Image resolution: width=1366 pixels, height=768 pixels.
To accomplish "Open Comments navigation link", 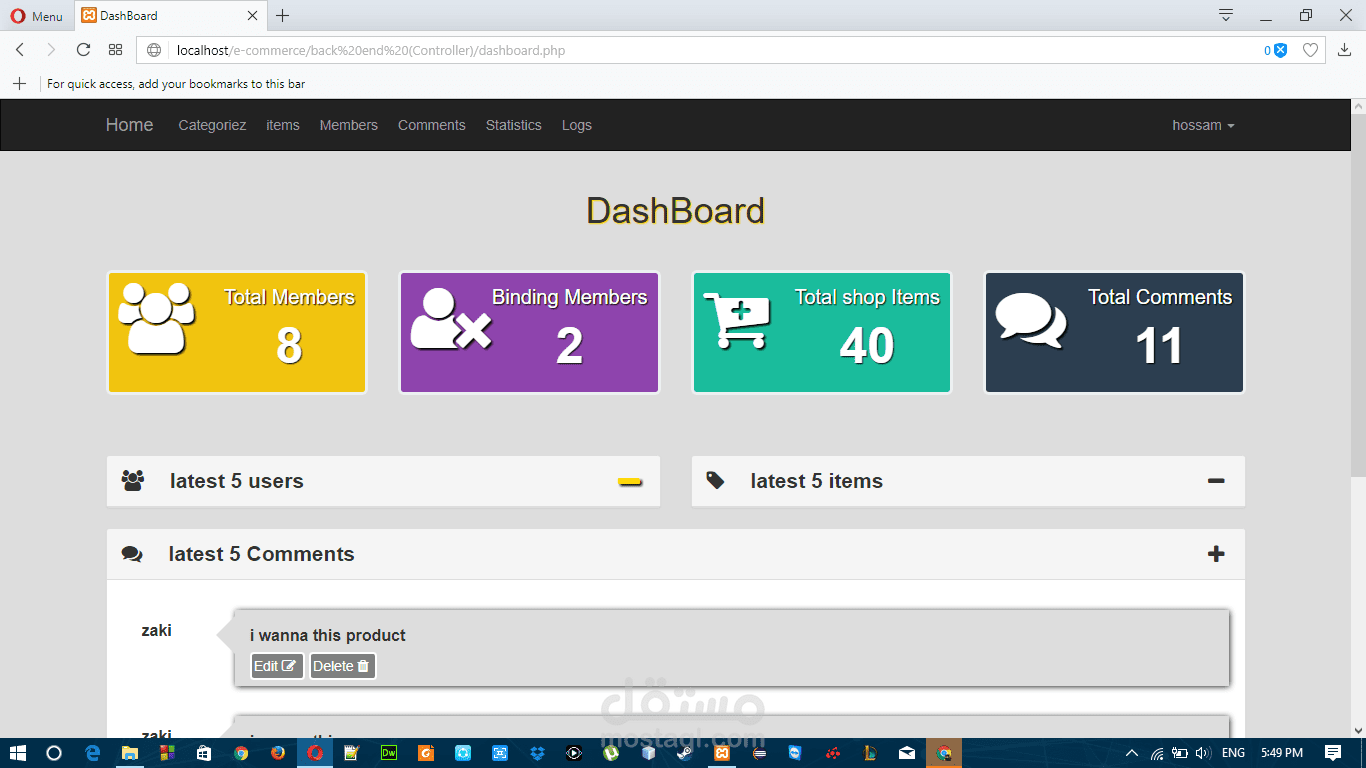I will tap(432, 125).
